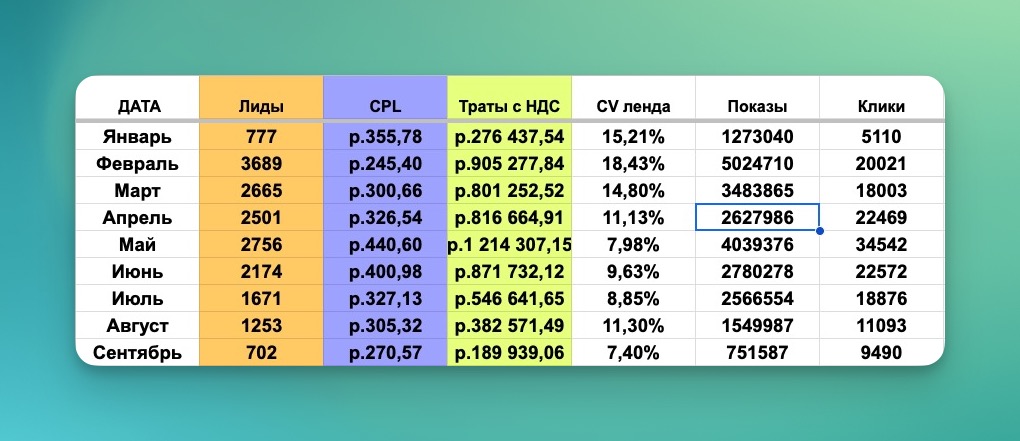Screen dimensions: 1020x441
Task: Select the Траты с НДС header cell
Action: pos(509,105)
